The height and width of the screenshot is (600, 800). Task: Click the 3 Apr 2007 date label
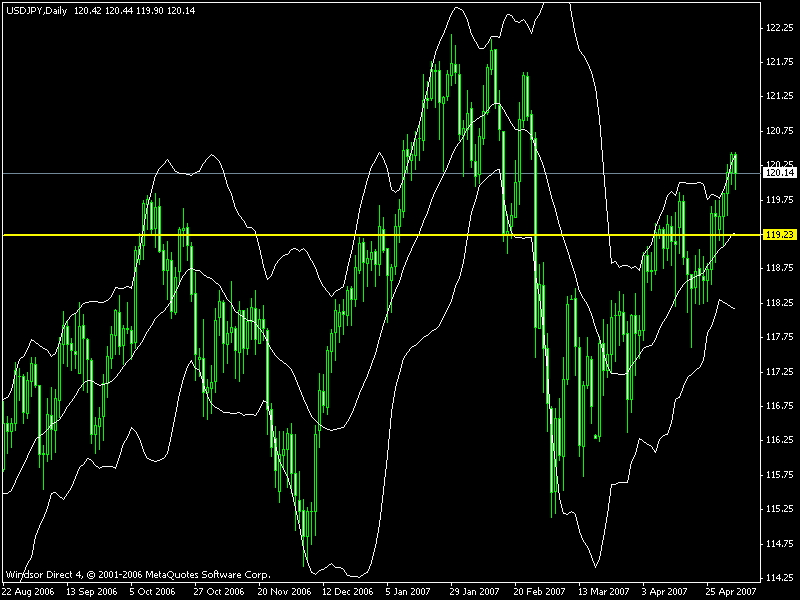665,592
